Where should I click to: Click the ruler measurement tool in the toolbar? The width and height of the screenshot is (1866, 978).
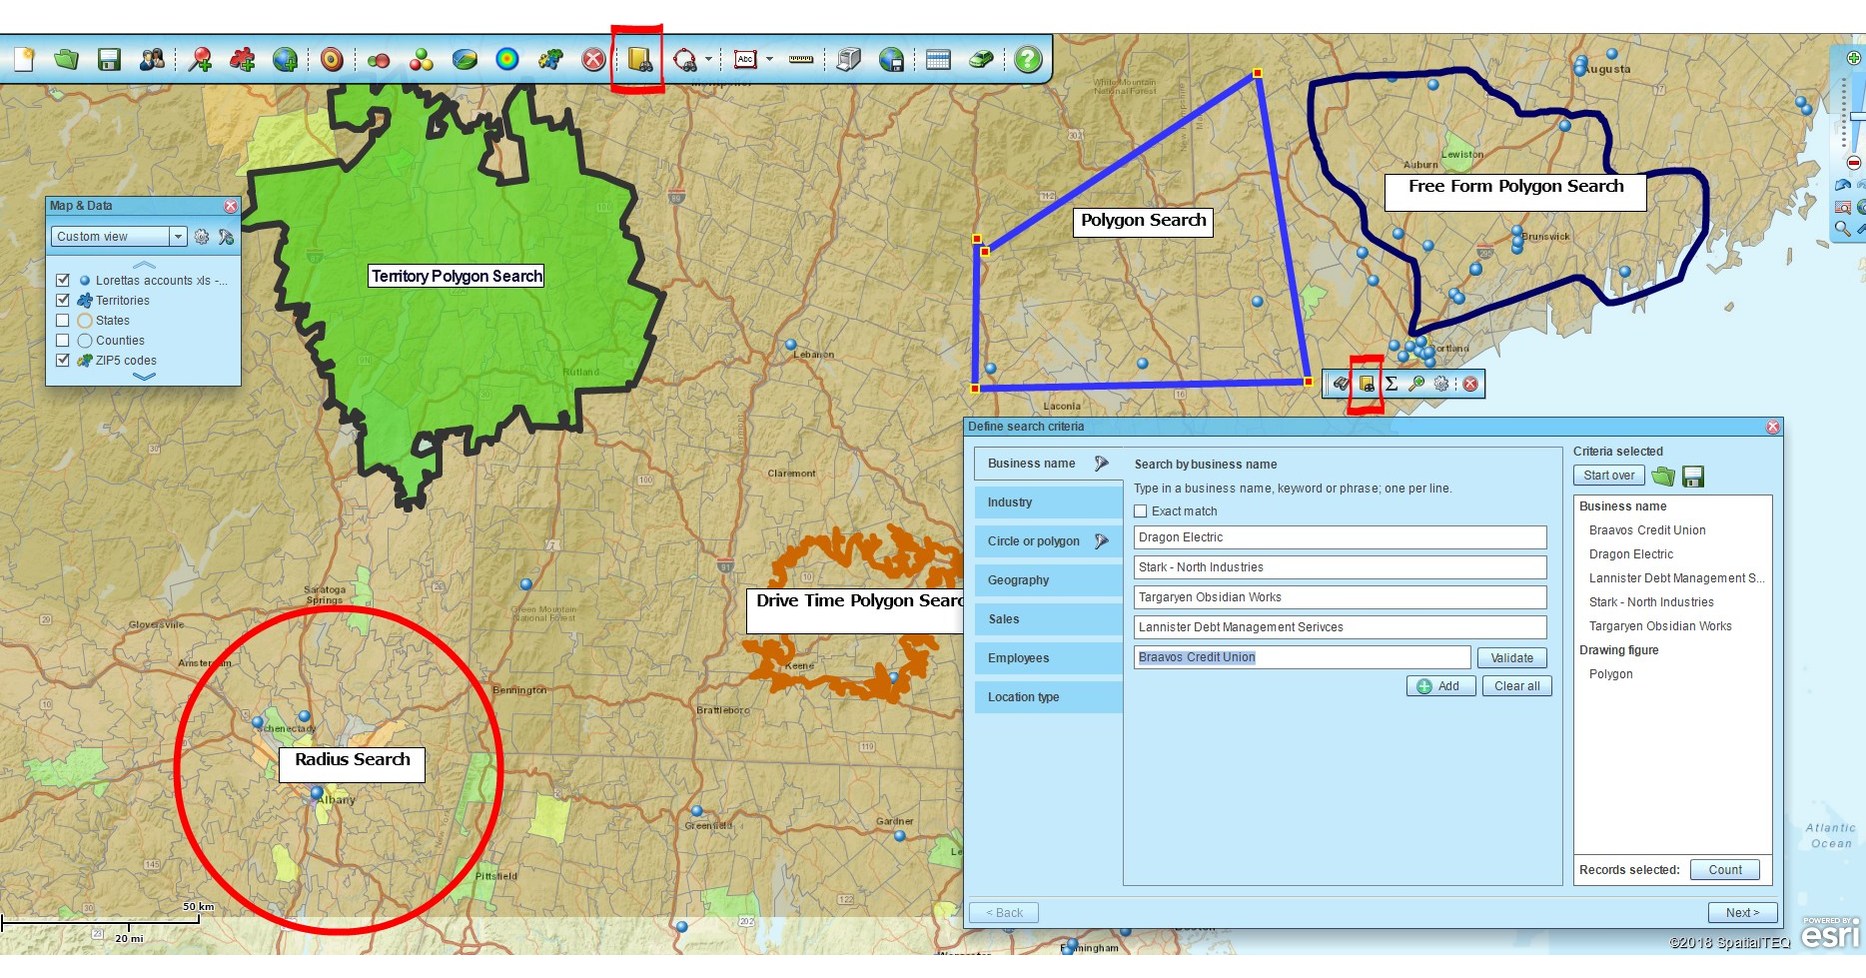(800, 59)
